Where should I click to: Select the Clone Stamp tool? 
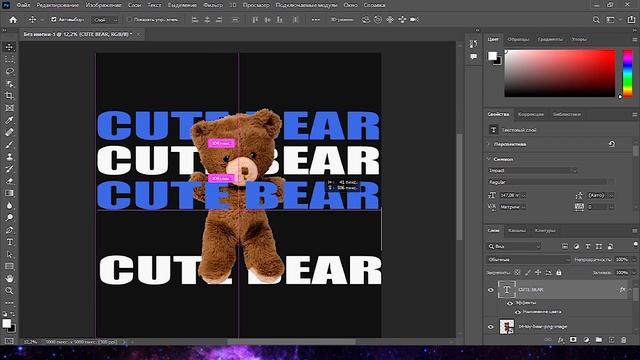(x=9, y=157)
